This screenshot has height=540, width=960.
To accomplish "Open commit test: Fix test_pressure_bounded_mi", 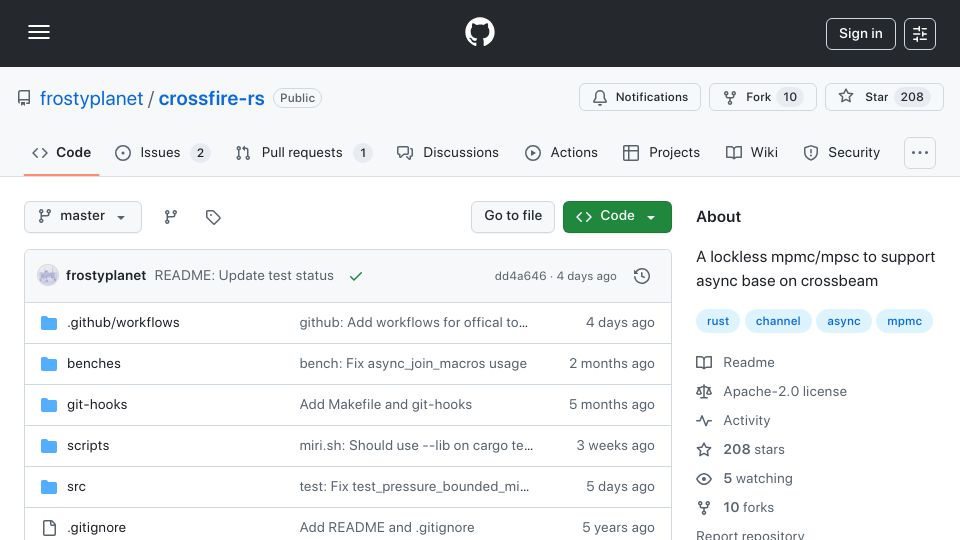I will coord(414,487).
